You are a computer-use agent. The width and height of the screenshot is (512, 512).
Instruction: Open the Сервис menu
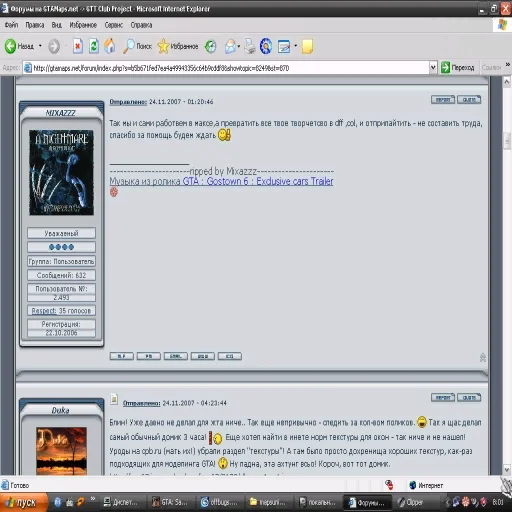(x=114, y=25)
